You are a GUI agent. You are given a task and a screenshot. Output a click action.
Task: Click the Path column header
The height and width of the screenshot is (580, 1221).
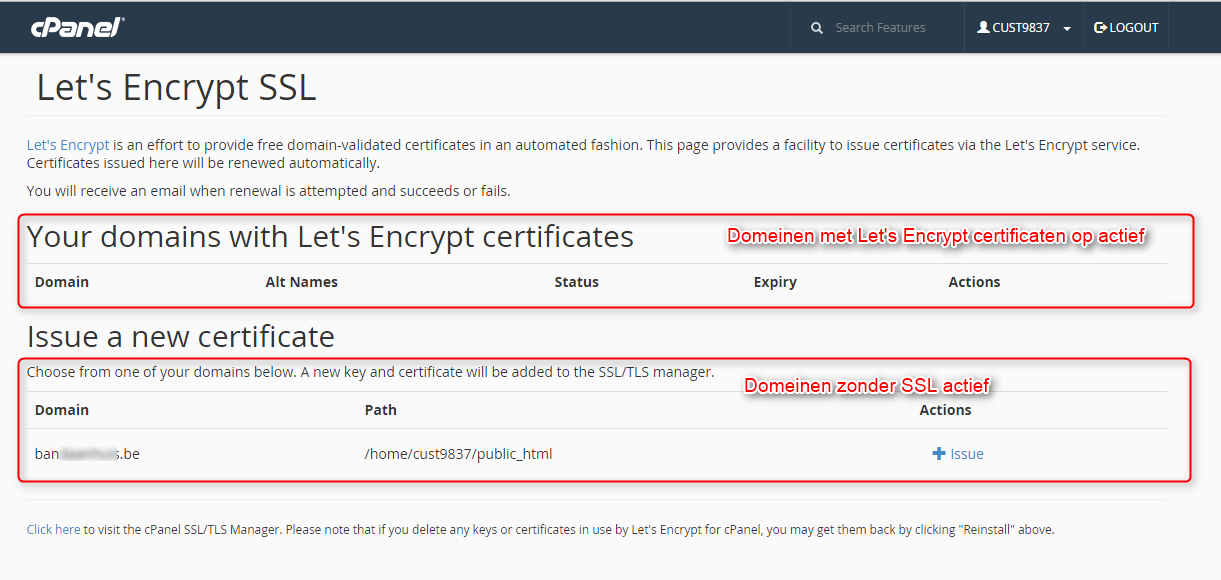tap(381, 410)
